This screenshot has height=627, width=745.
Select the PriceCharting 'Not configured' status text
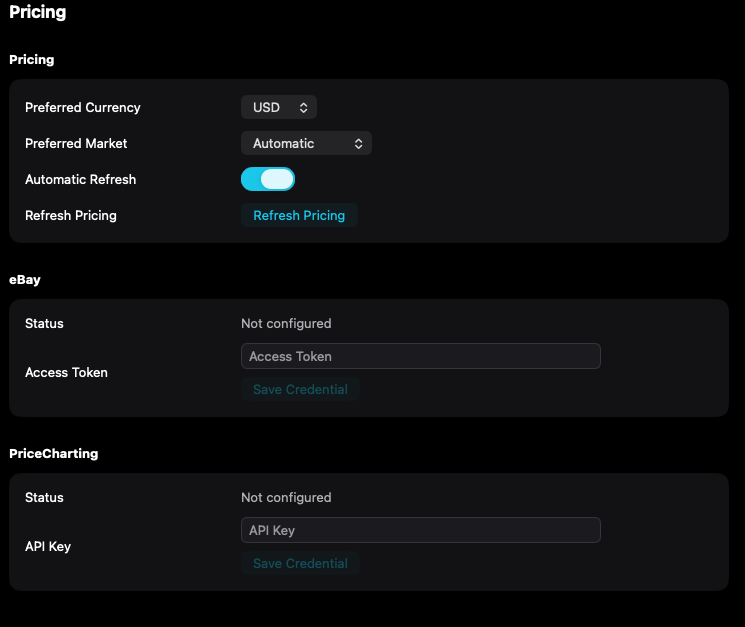click(286, 497)
